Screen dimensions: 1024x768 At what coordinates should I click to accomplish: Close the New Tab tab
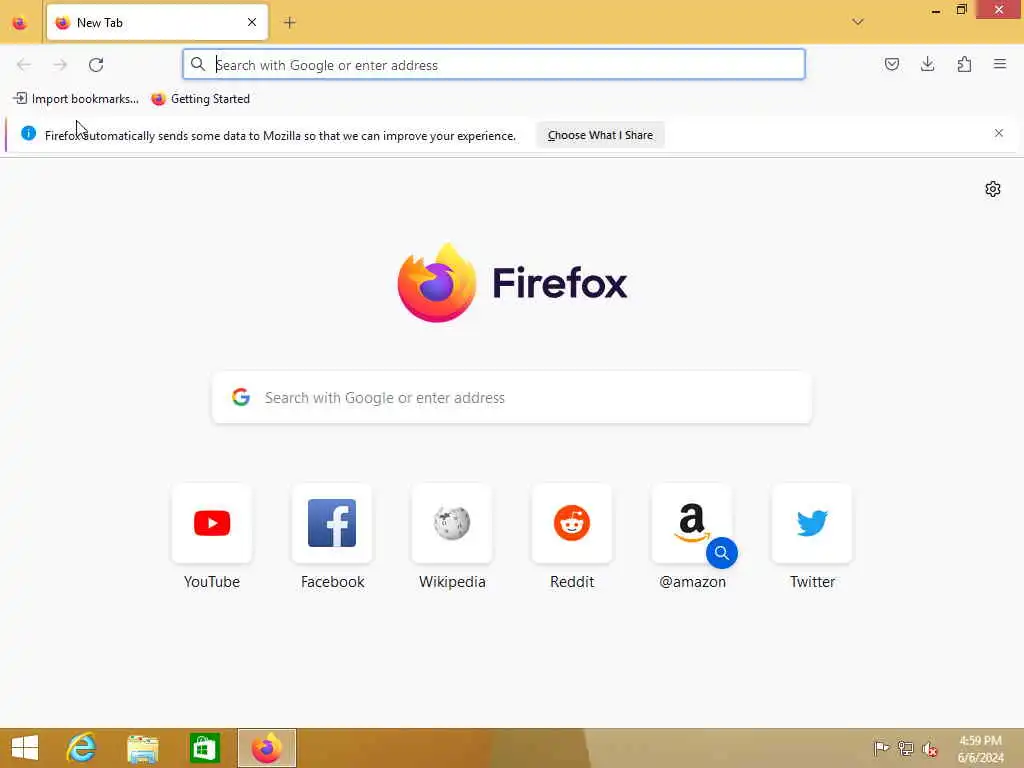[252, 23]
